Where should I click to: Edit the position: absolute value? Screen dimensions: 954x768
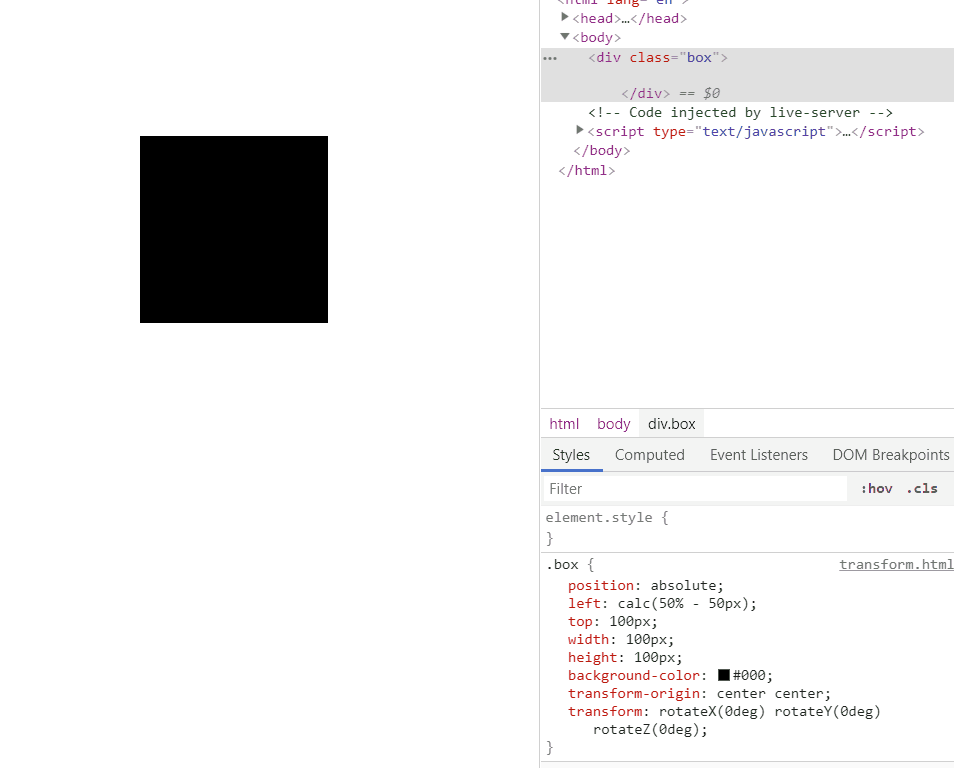[x=684, y=585]
